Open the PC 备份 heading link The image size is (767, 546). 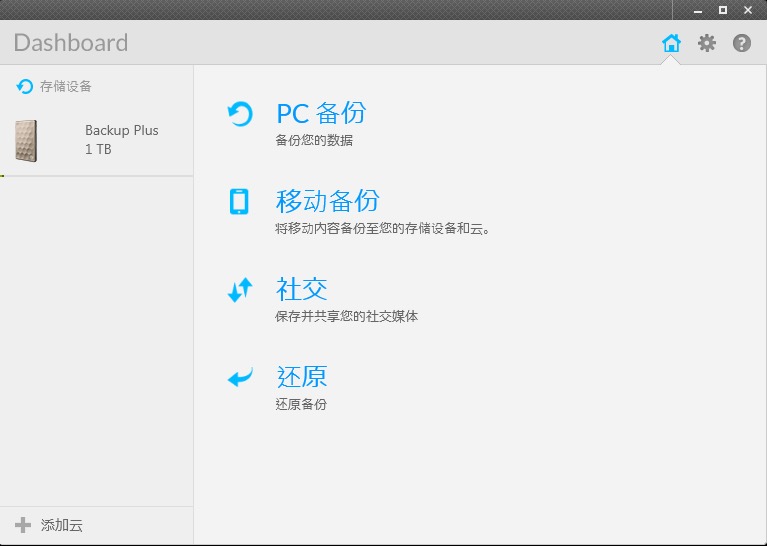321,113
